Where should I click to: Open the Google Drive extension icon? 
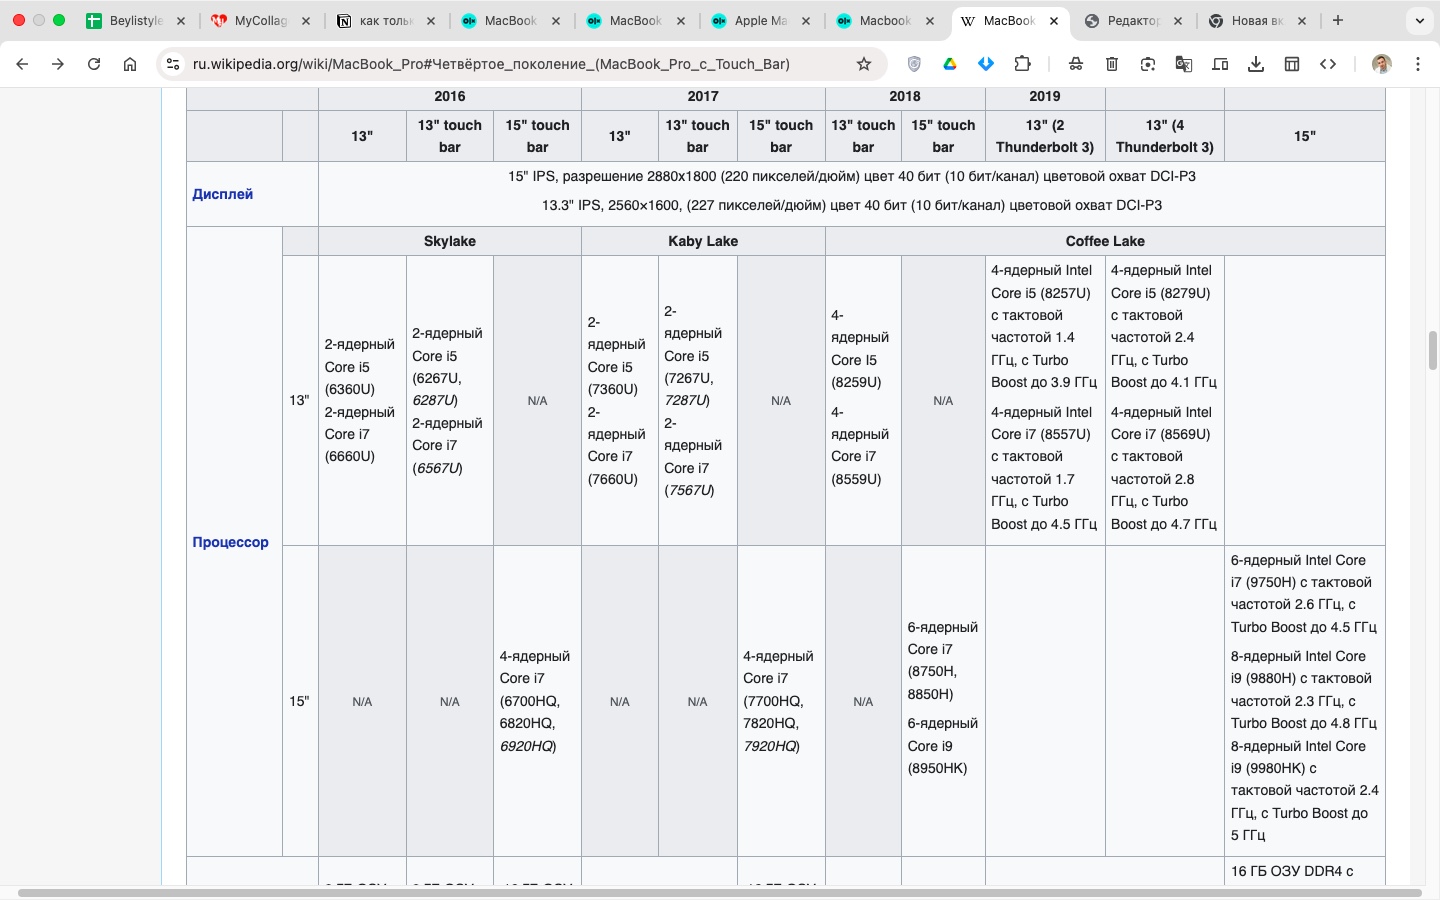950,64
